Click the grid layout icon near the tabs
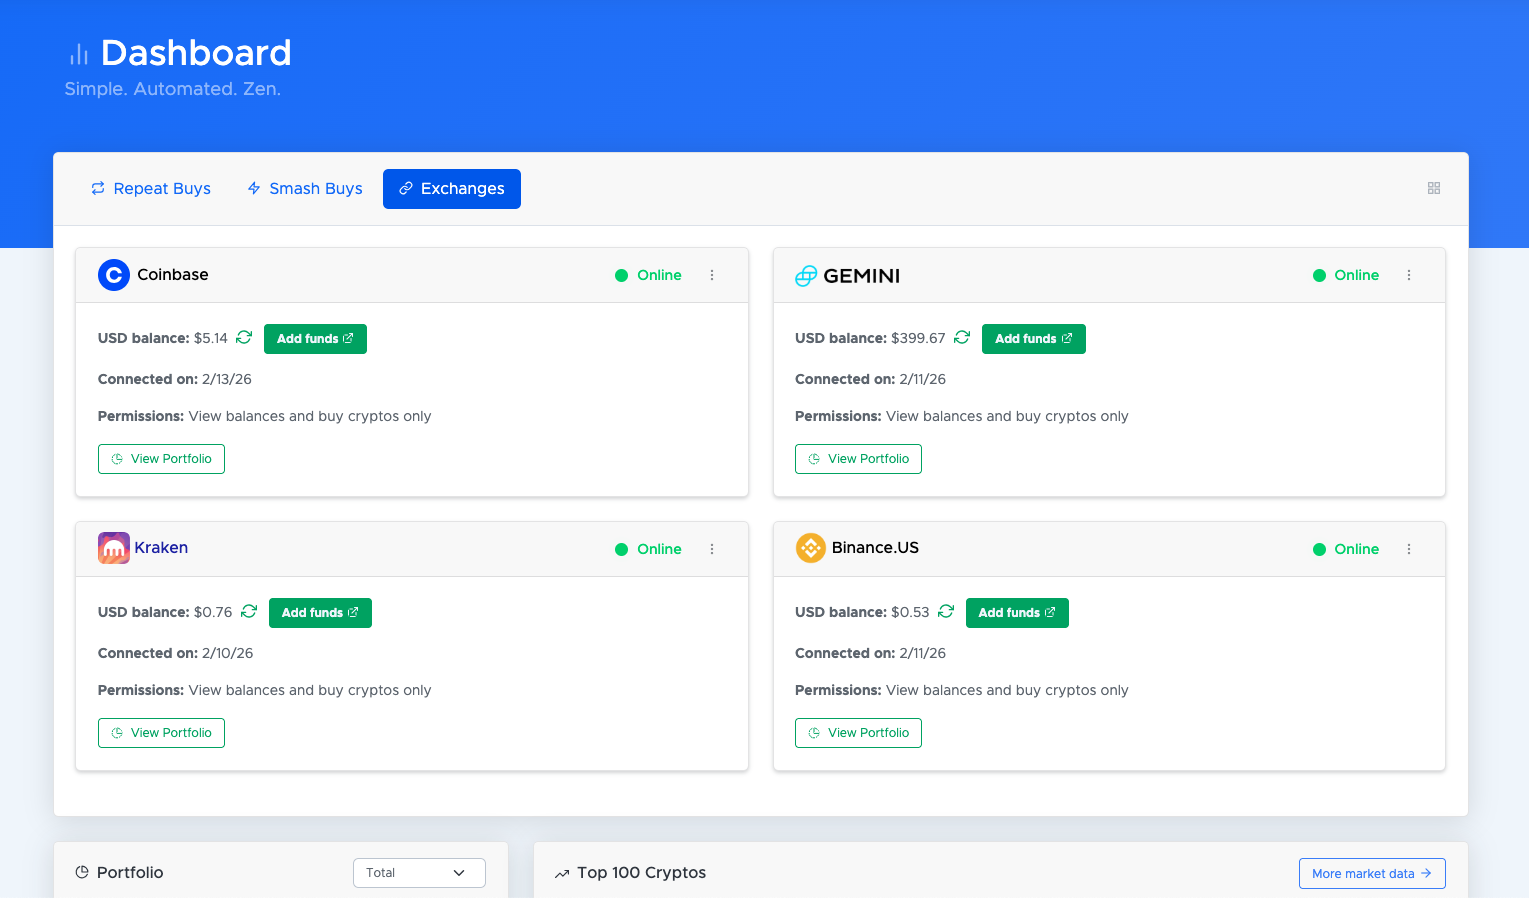The width and height of the screenshot is (1529, 898). [x=1433, y=188]
